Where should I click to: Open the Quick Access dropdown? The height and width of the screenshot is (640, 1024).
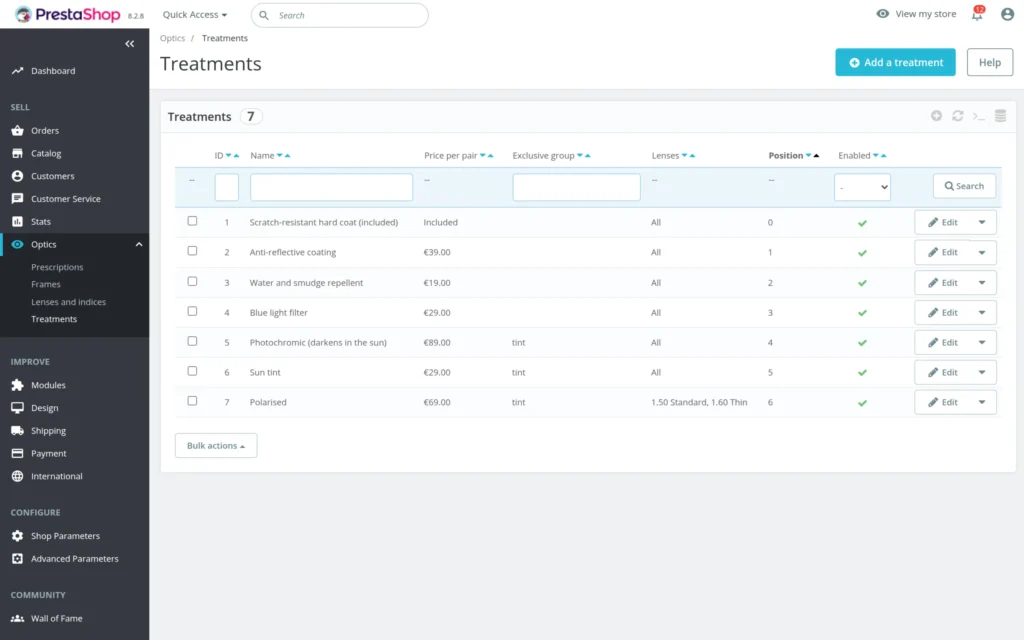[x=195, y=14]
